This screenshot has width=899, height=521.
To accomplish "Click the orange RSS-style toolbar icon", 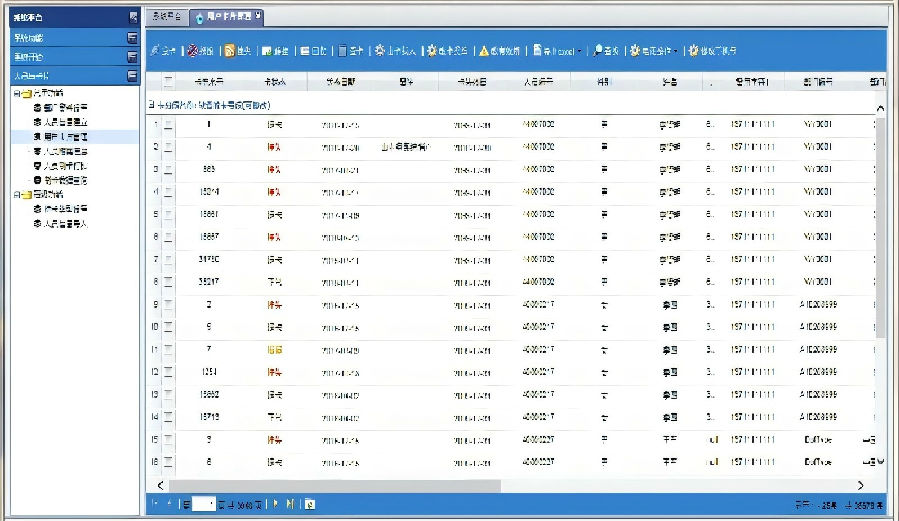I will point(230,50).
